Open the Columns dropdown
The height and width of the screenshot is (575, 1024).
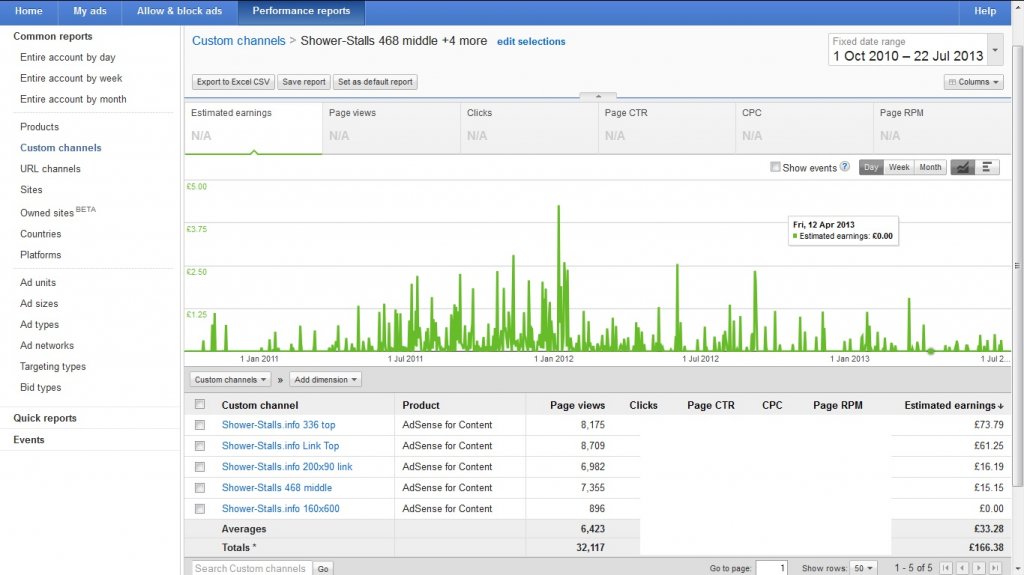pyautogui.click(x=973, y=82)
